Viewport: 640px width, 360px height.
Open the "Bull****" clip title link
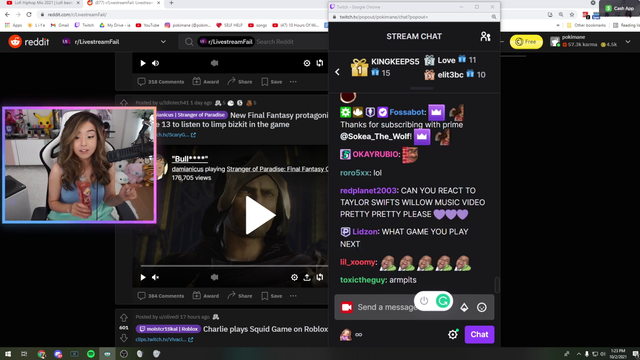pos(190,158)
